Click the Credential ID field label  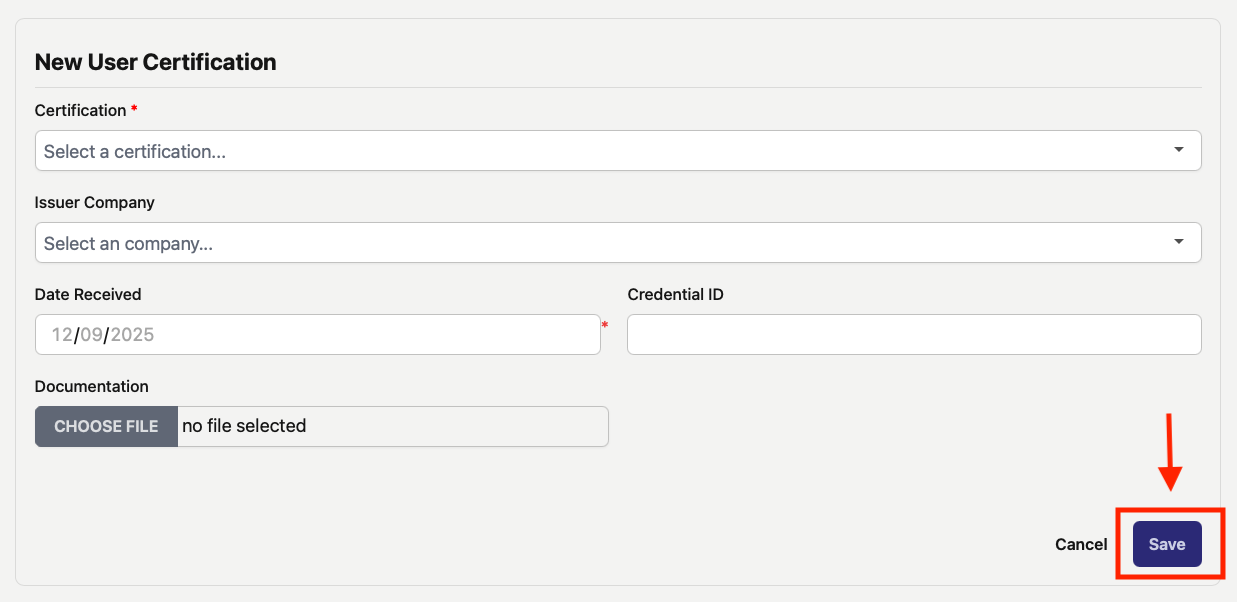[676, 294]
